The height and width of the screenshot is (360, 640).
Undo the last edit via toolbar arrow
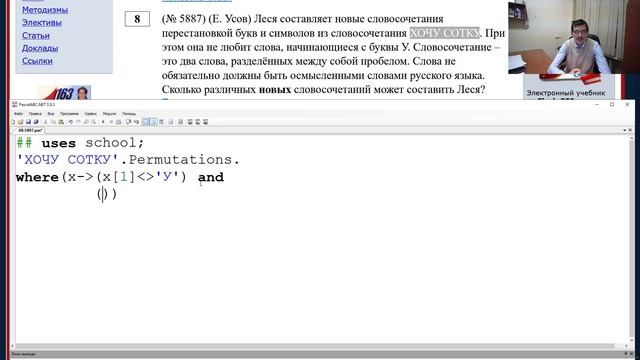pyautogui.click(x=70, y=122)
